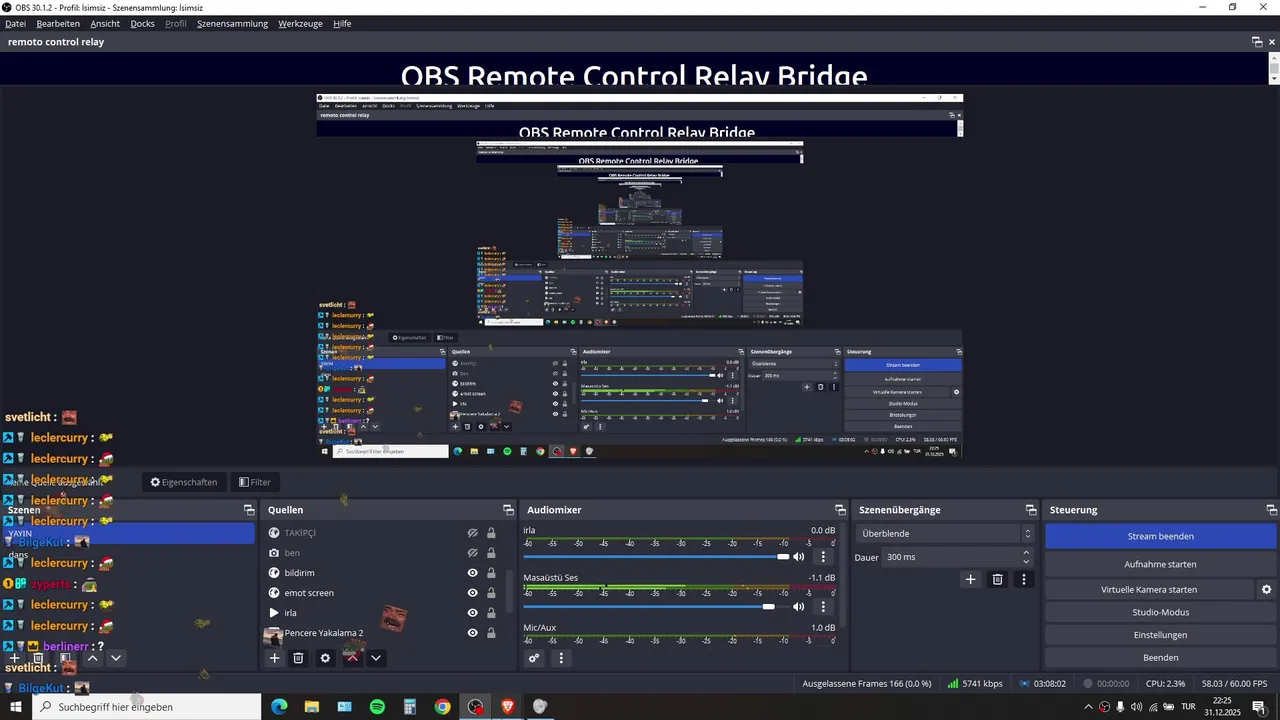The width and height of the screenshot is (1280, 720).
Task: Click the Windows taskbar search field
Action: coord(147,707)
